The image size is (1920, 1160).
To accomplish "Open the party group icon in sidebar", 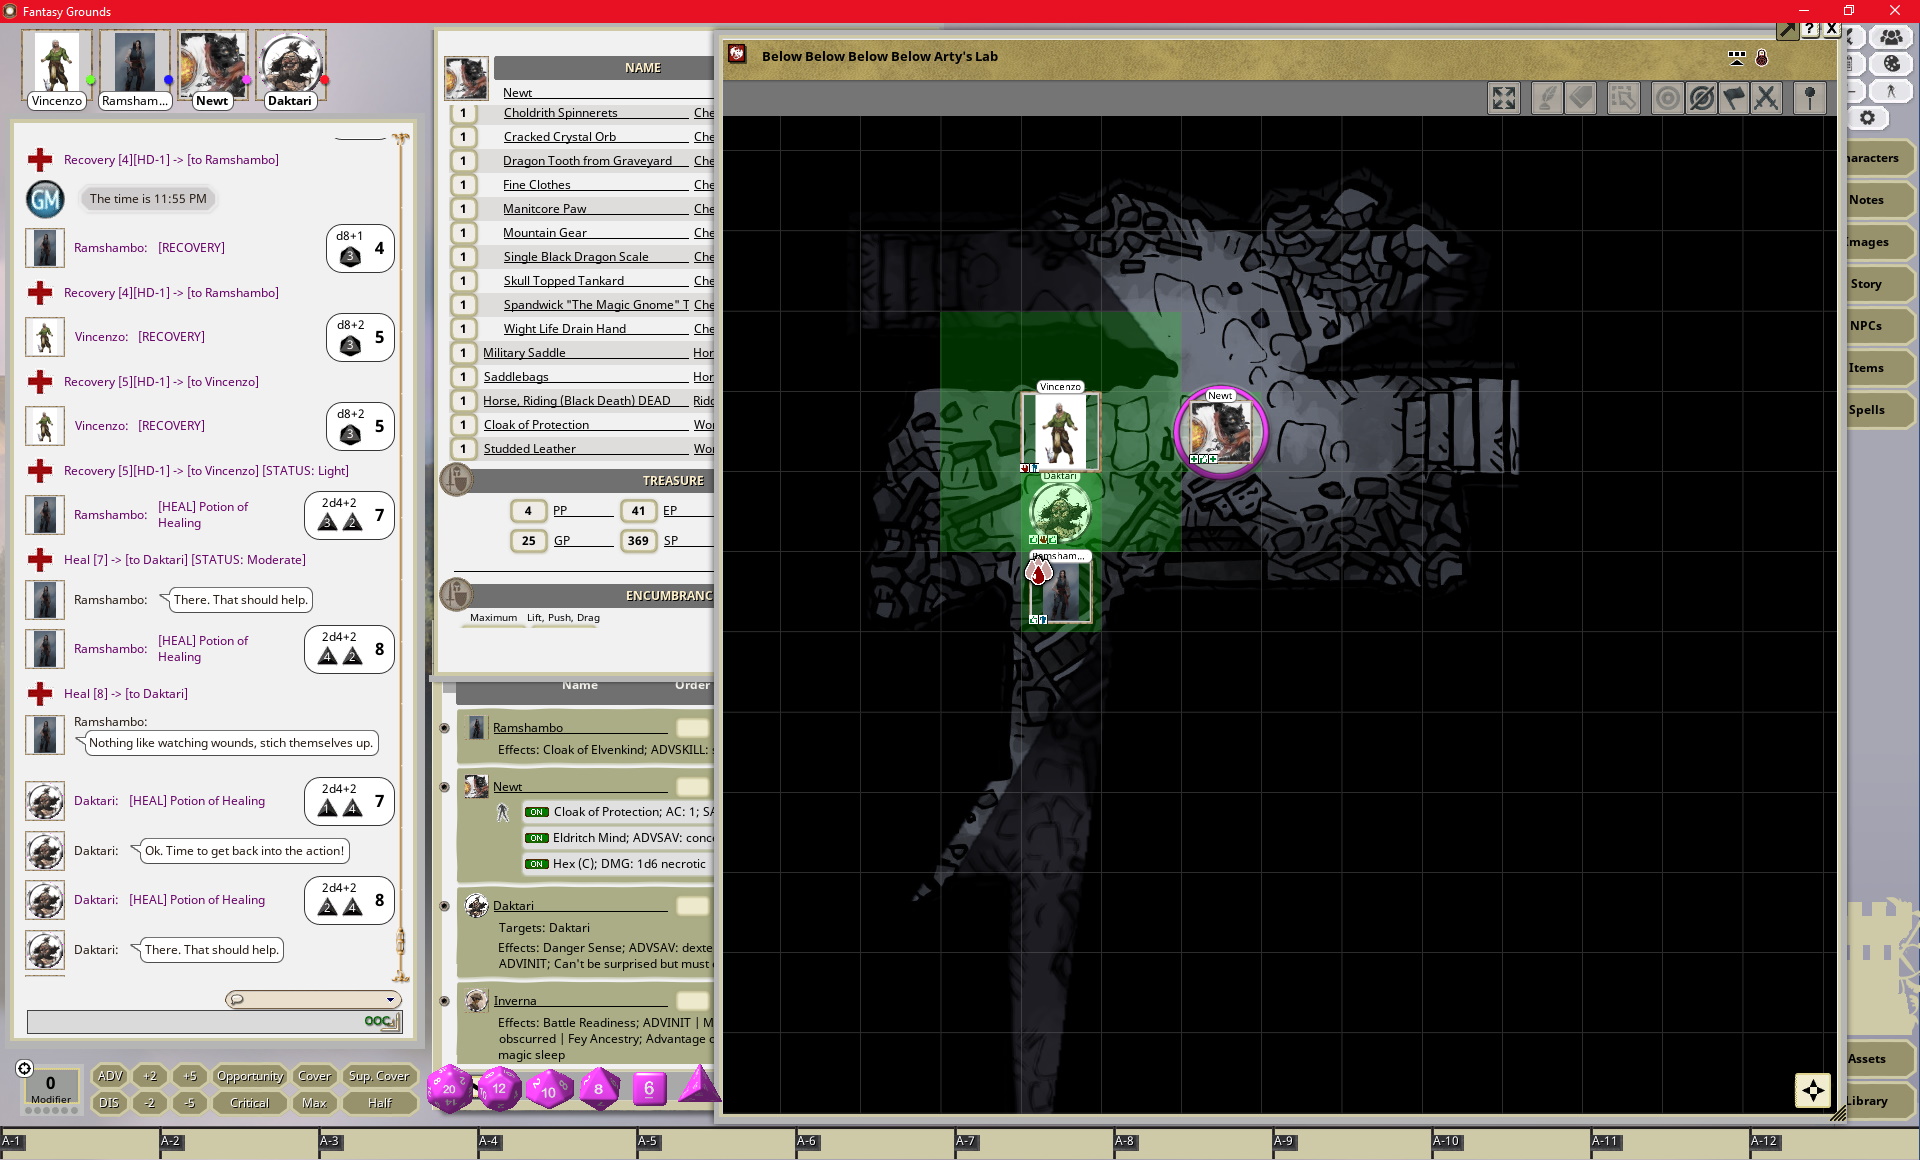I will click(x=1891, y=37).
